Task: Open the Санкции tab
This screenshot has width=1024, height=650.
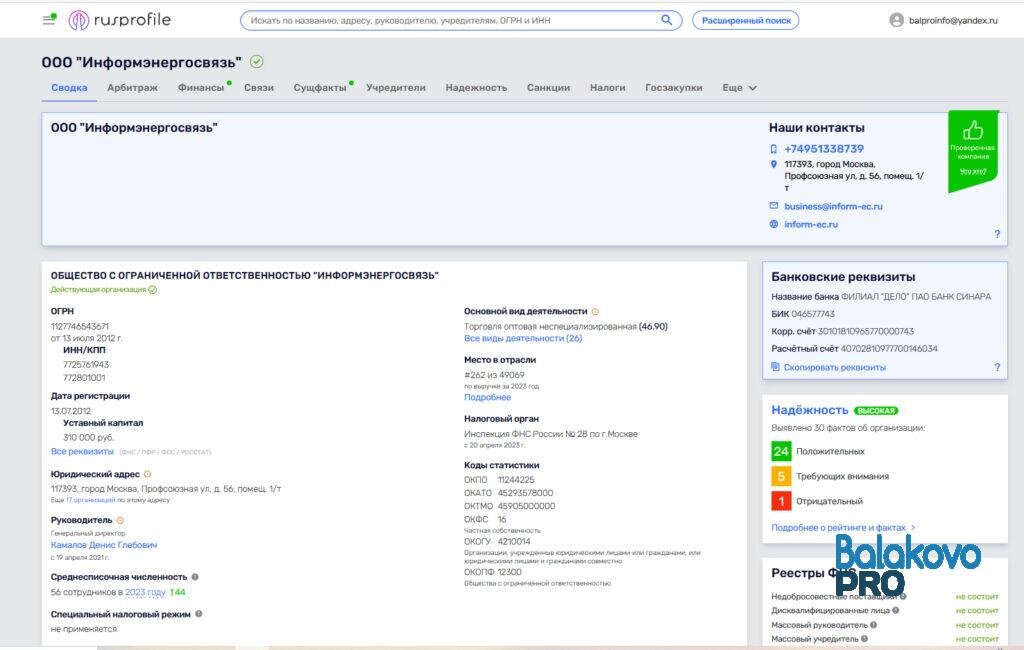Action: pyautogui.click(x=549, y=88)
